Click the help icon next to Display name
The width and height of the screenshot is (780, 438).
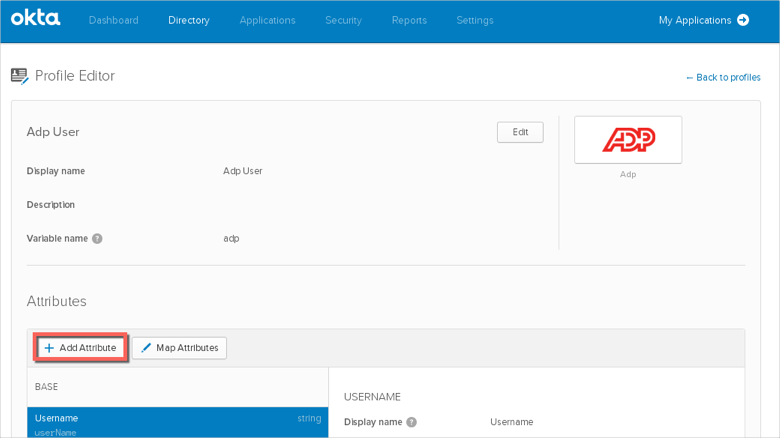pyautogui.click(x=411, y=422)
